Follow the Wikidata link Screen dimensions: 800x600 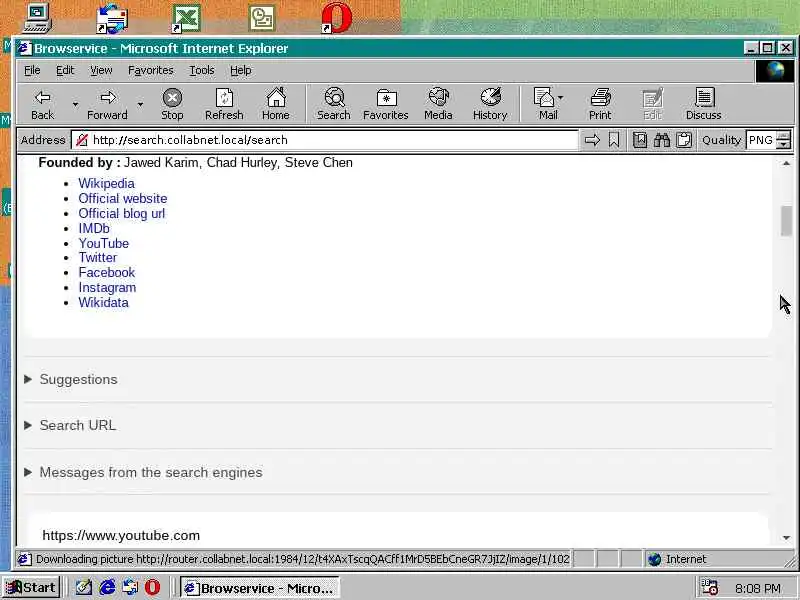pyautogui.click(x=104, y=303)
